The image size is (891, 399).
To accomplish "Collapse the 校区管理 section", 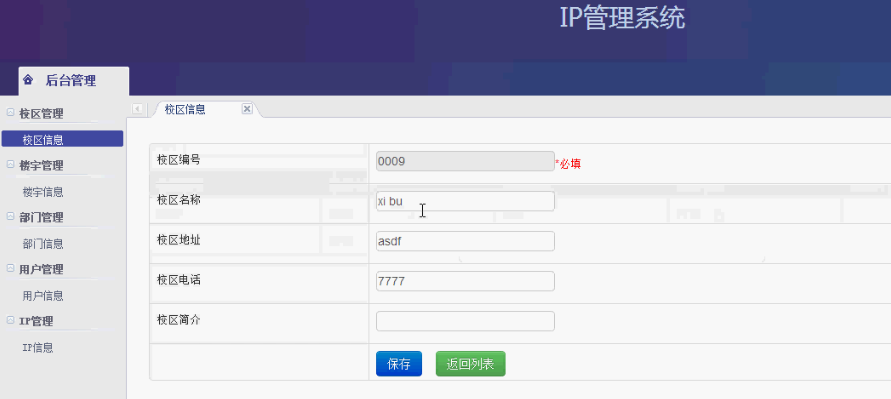I will pos(10,113).
